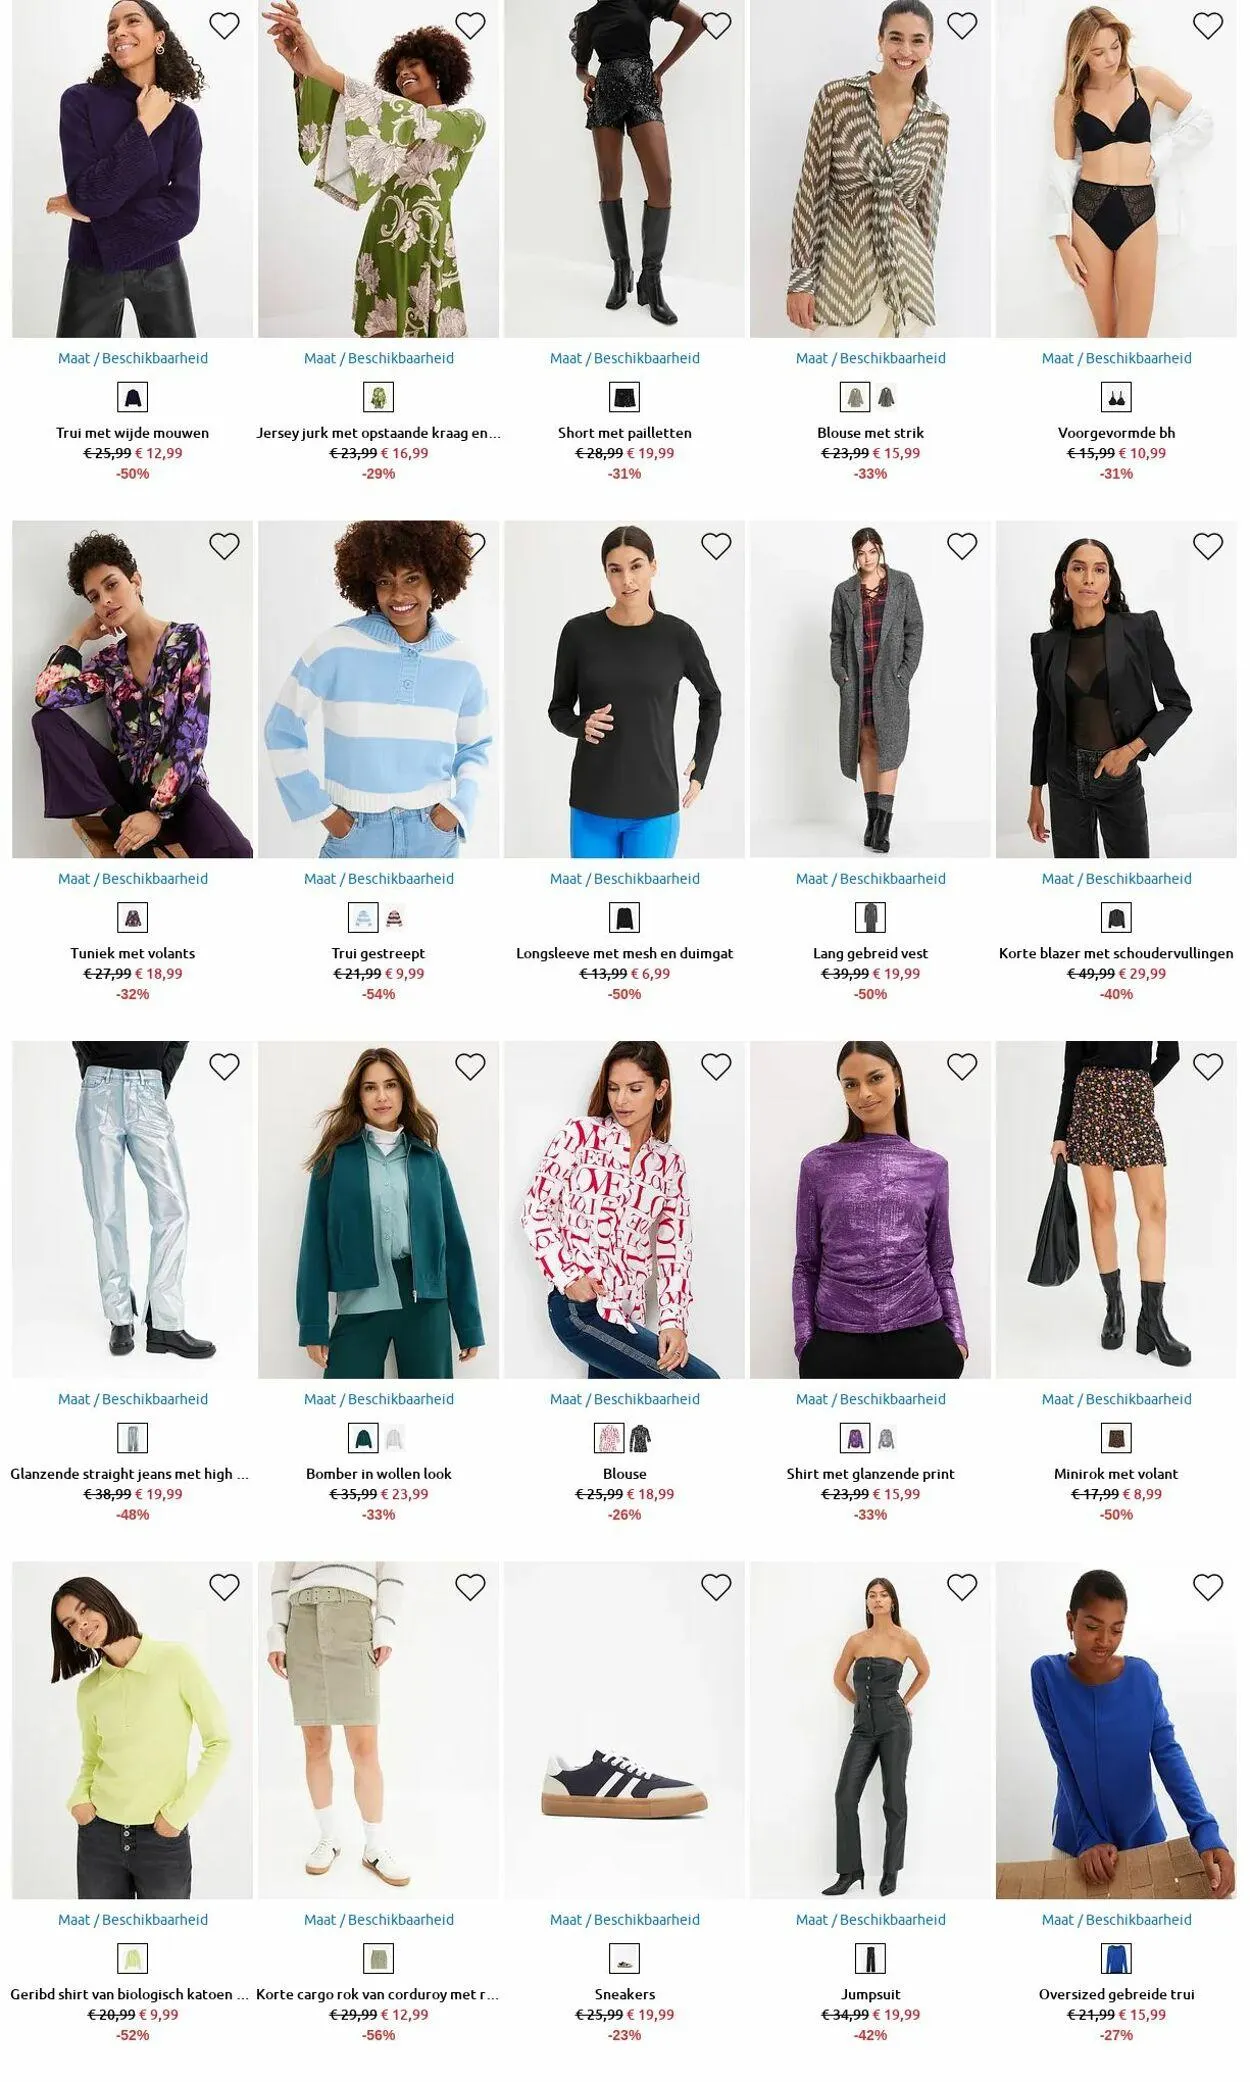Pick grey swatch for Bomber in wollen look
This screenshot has width=1250, height=2082.
(x=395, y=1439)
